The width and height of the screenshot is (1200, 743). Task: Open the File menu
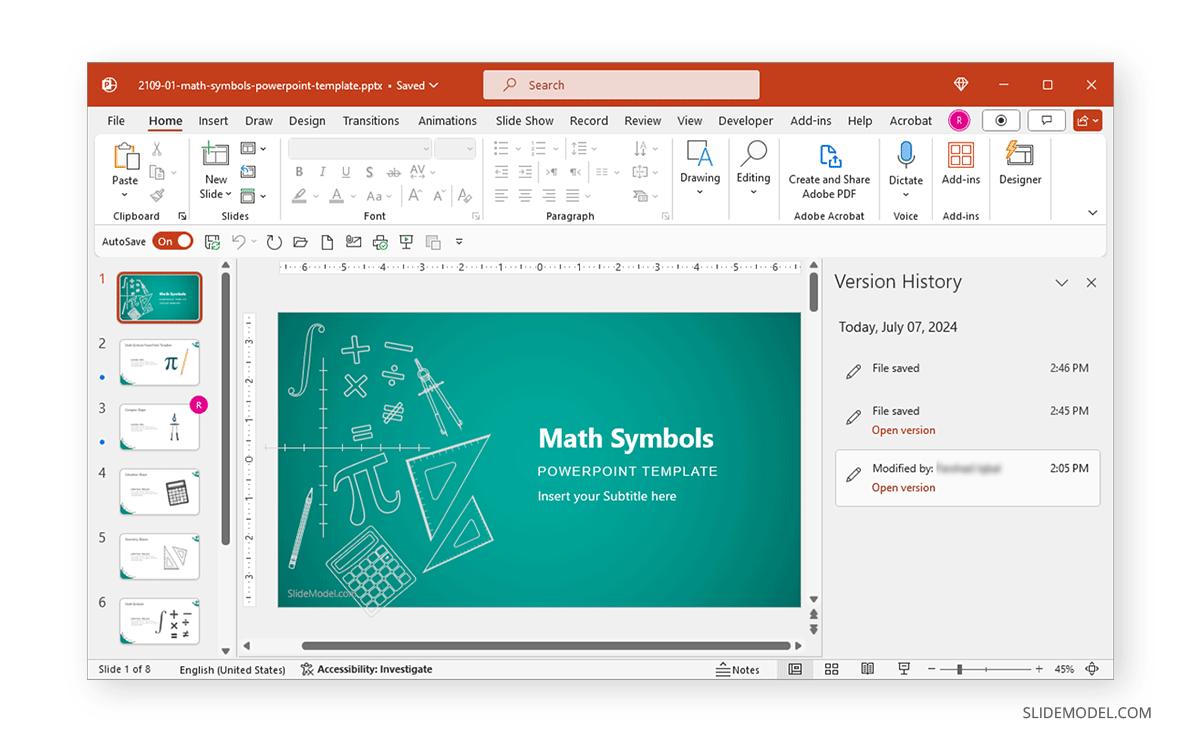[116, 121]
